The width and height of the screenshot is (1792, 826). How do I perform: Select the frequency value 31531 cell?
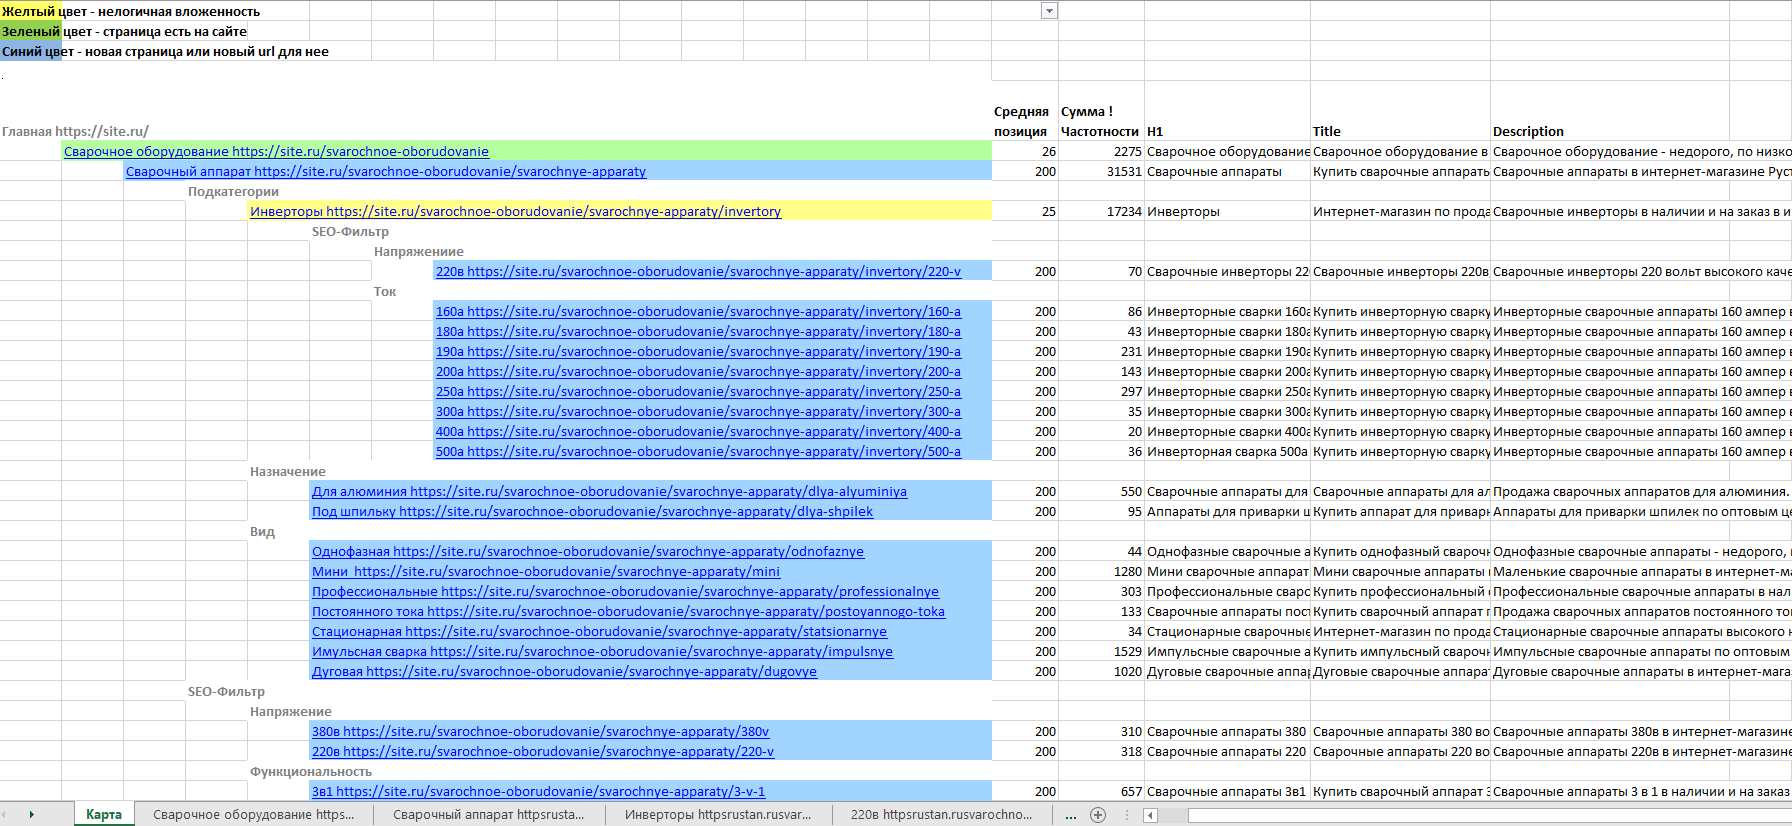coord(1101,172)
